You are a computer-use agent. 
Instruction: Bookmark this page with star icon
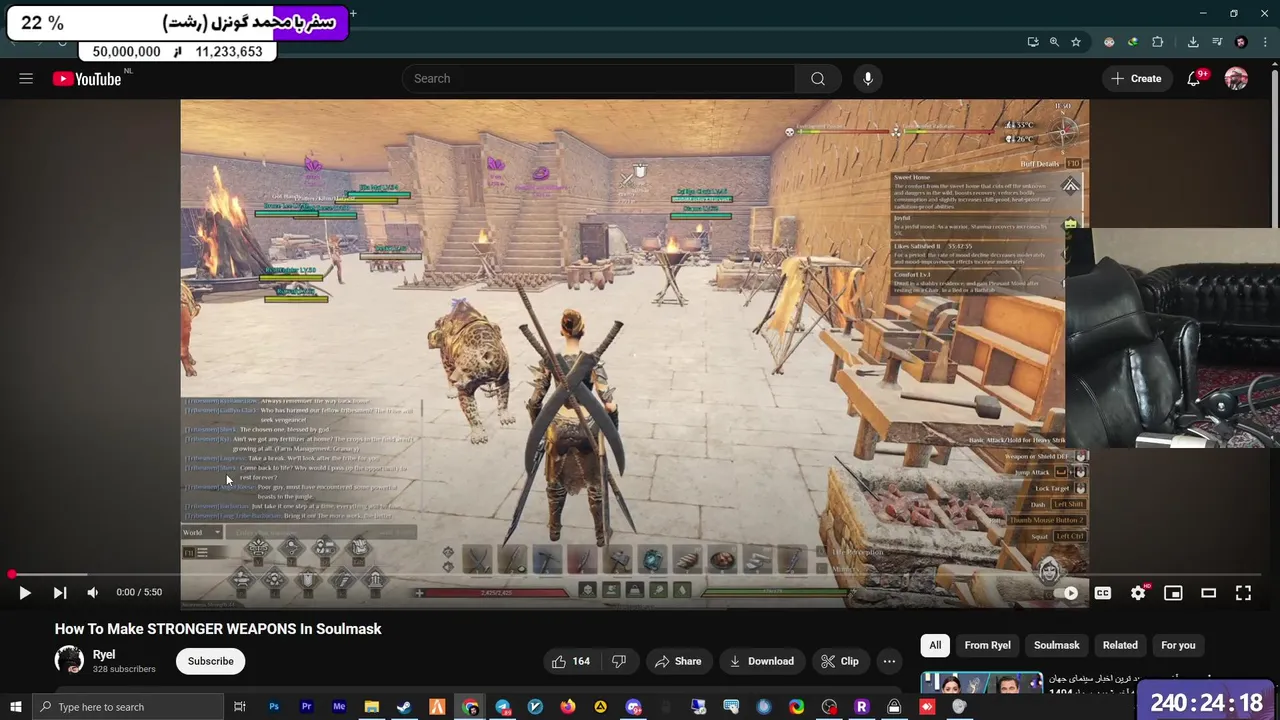[1076, 42]
